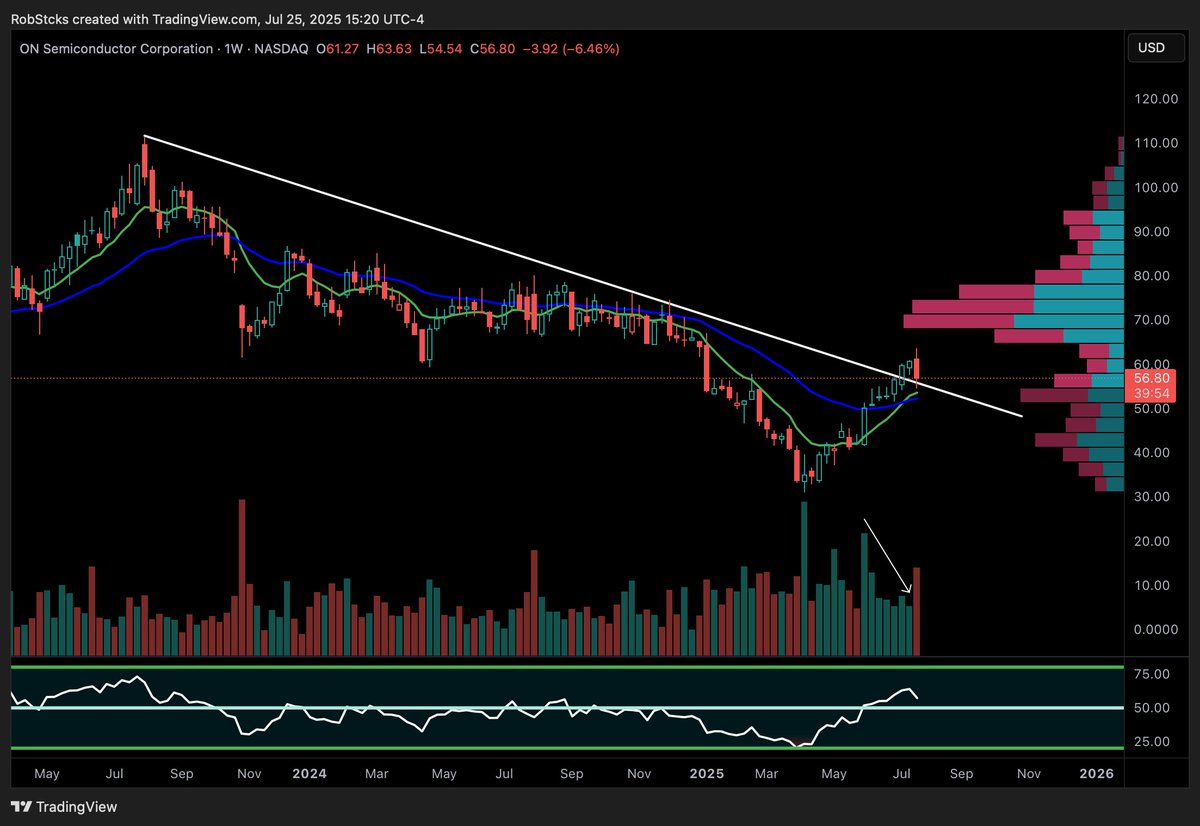The image size is (1200, 826).
Task: Click the Nov label just before 2024
Action: (x=250, y=773)
